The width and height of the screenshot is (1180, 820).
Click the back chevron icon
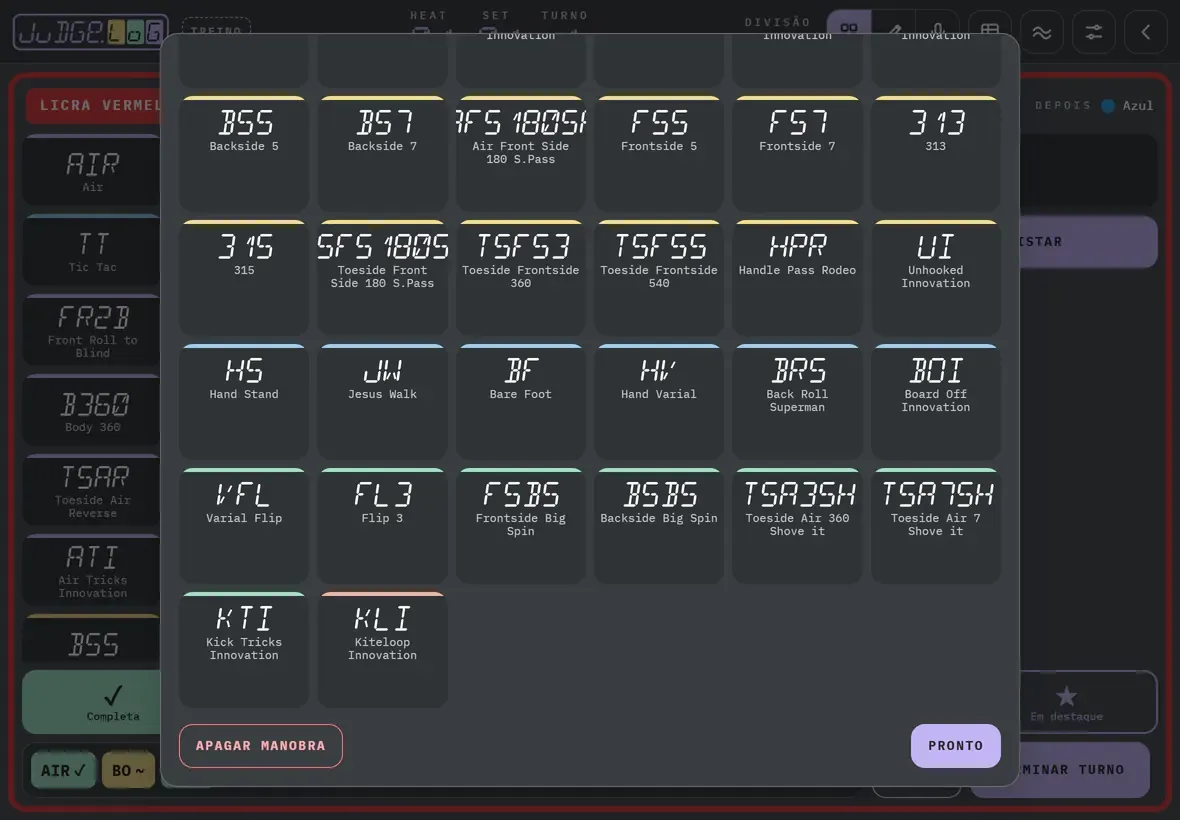click(1145, 32)
